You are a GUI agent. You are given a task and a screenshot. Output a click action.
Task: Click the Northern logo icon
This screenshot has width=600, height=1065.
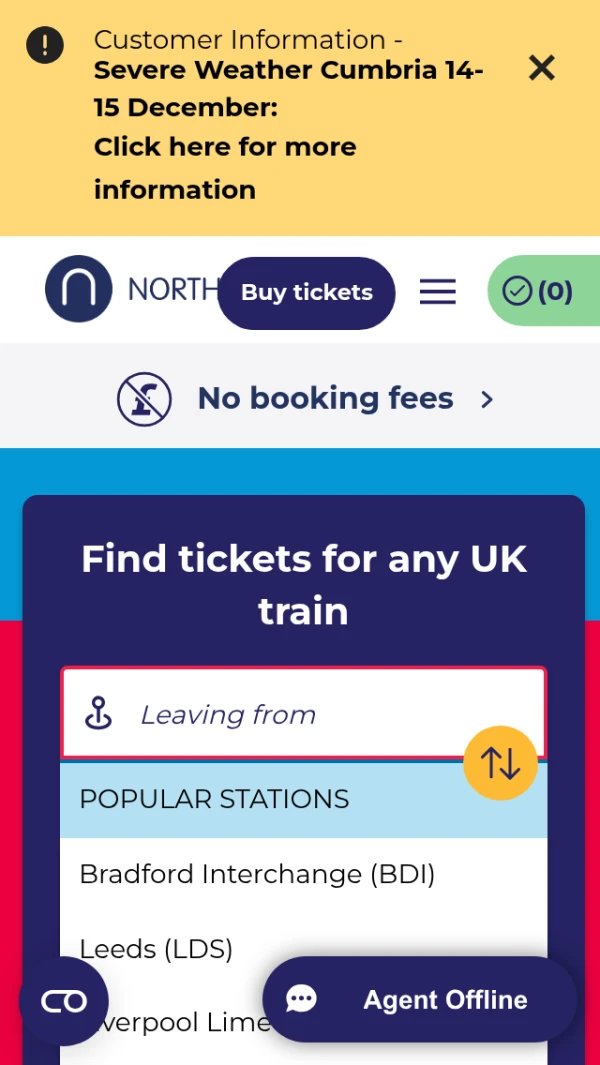coord(78,289)
